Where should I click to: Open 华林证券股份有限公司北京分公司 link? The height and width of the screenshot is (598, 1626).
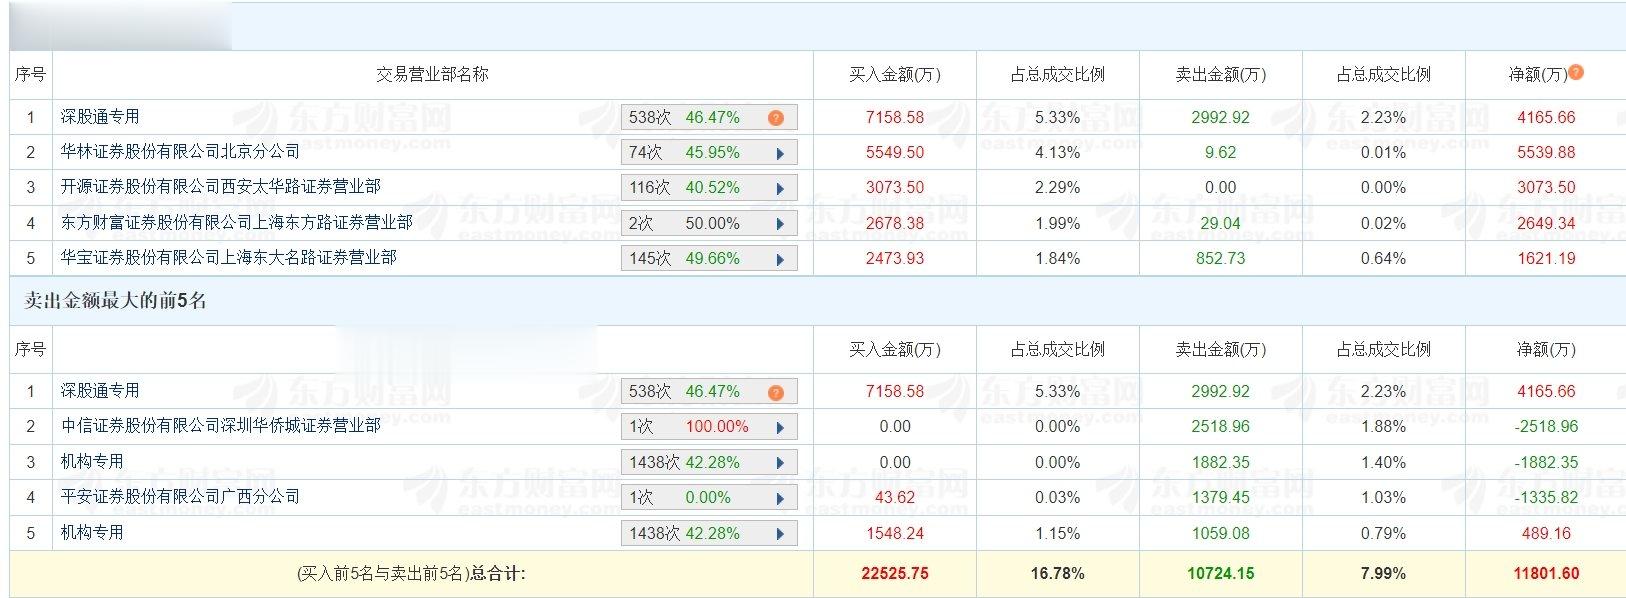click(180, 151)
